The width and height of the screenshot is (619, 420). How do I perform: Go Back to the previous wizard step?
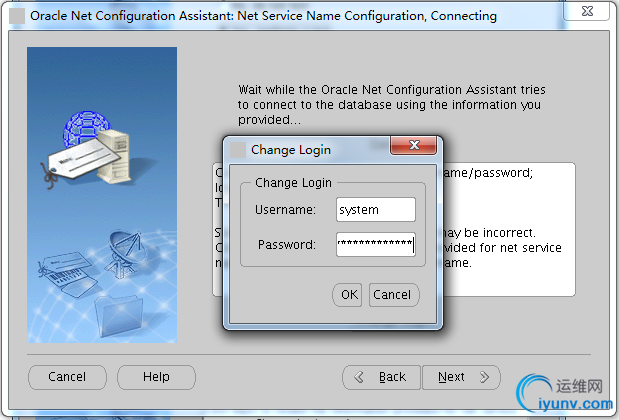[381, 377]
